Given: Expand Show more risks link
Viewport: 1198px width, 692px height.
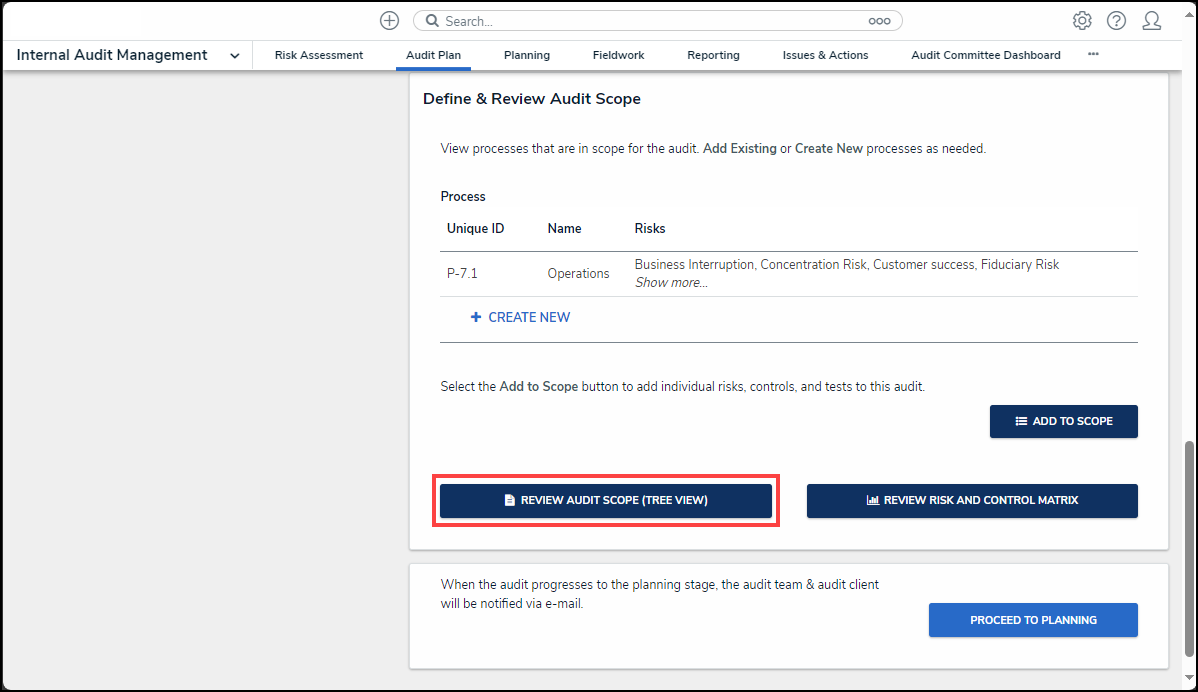Looking at the screenshot, I should [x=671, y=283].
